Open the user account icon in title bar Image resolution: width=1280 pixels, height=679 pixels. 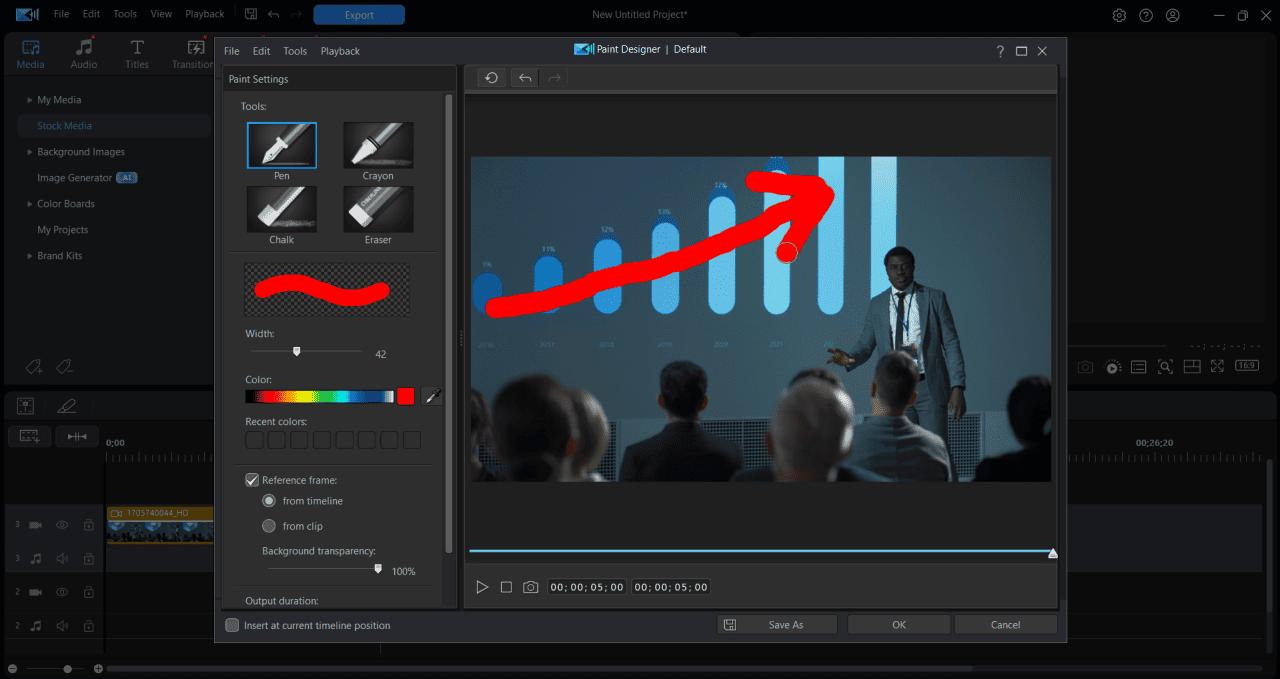(x=1173, y=15)
